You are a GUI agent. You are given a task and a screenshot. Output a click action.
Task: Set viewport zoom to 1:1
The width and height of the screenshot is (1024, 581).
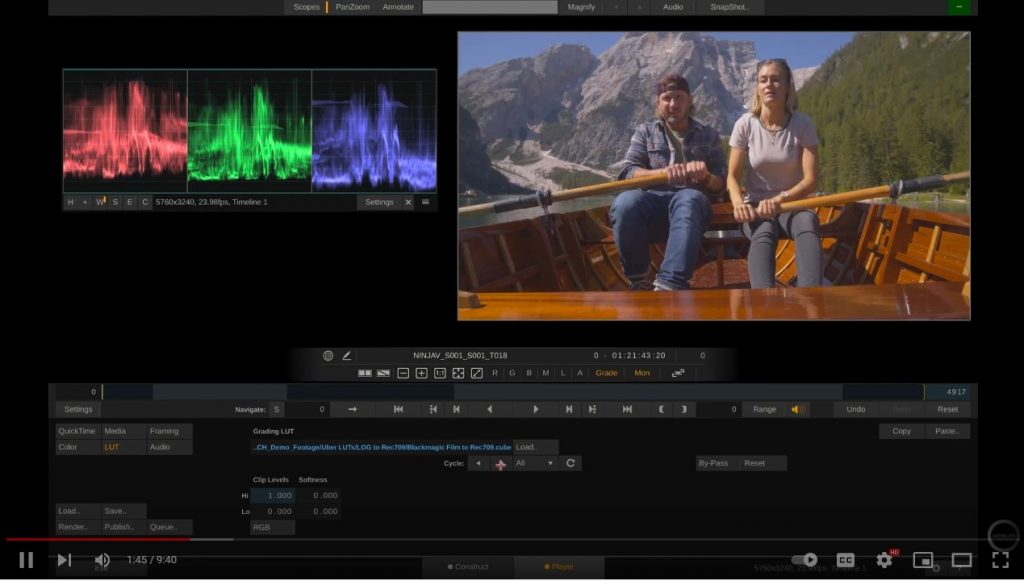pyautogui.click(x=440, y=373)
